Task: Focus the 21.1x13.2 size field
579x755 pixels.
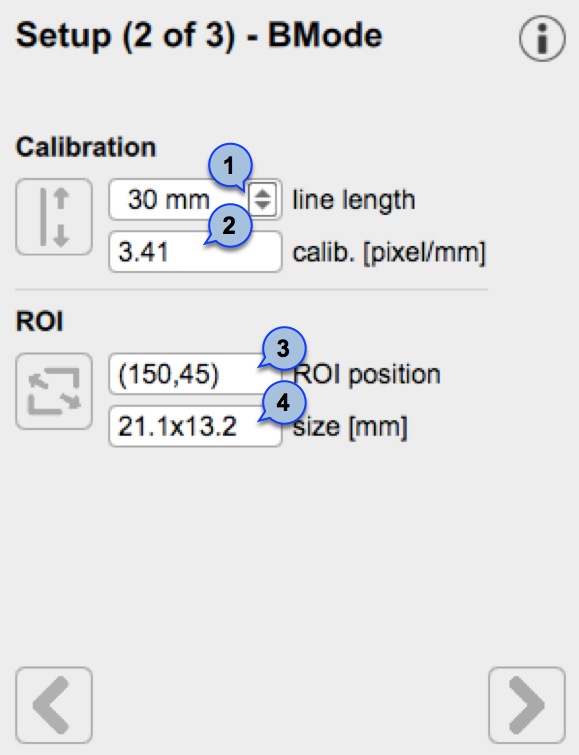Action: 196,426
